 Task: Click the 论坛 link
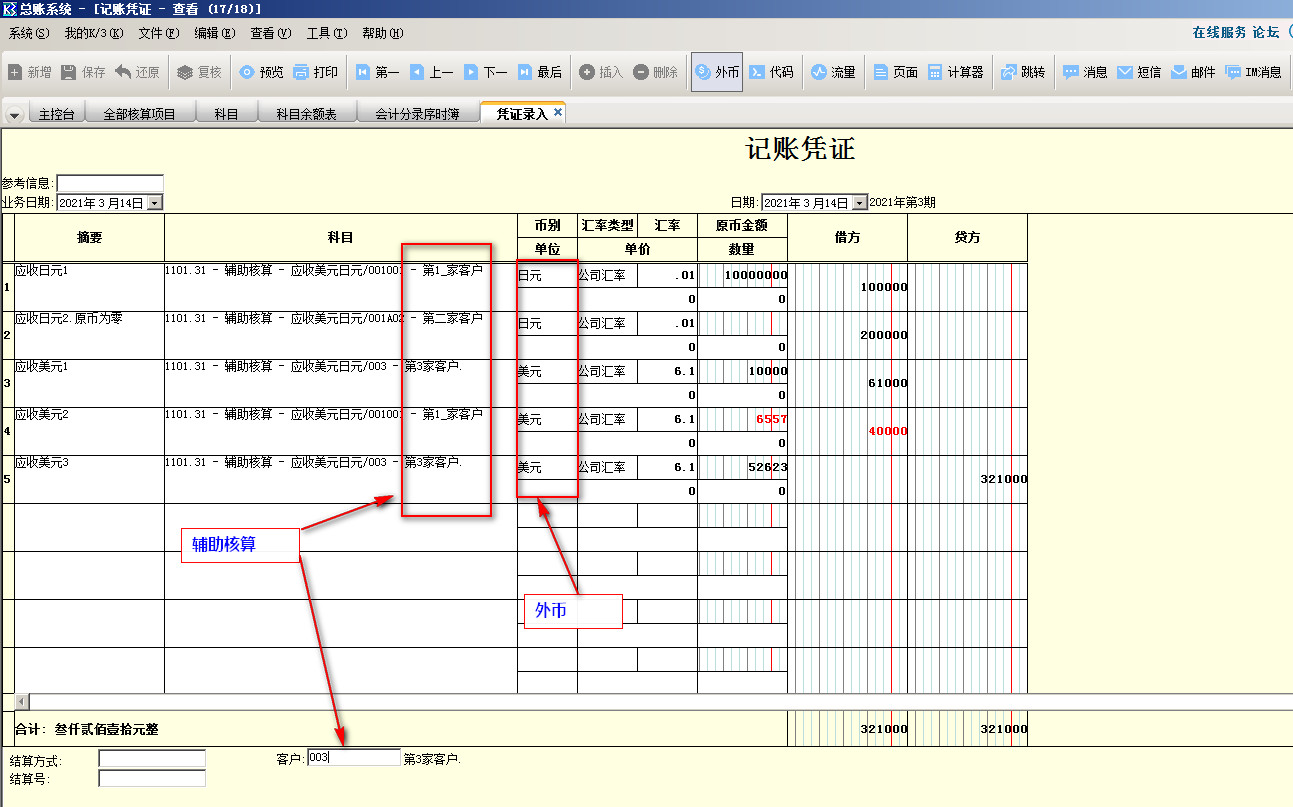pyautogui.click(x=1266, y=32)
